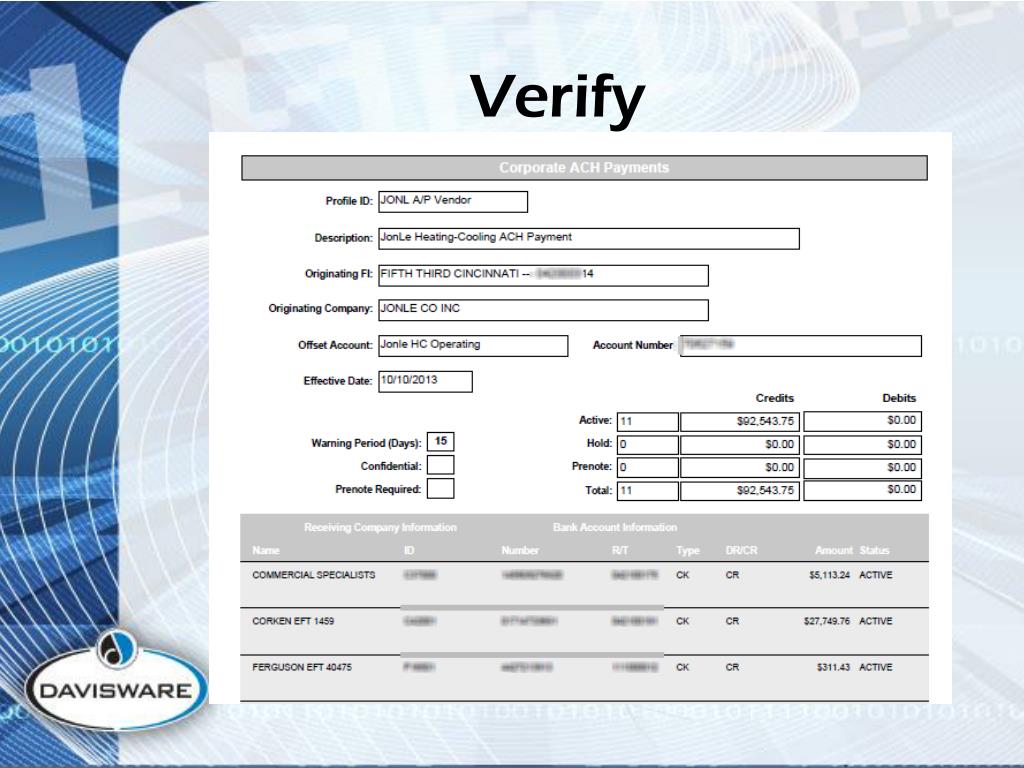Click the Account Number field
Image resolution: width=1024 pixels, height=768 pixels.
pos(801,345)
